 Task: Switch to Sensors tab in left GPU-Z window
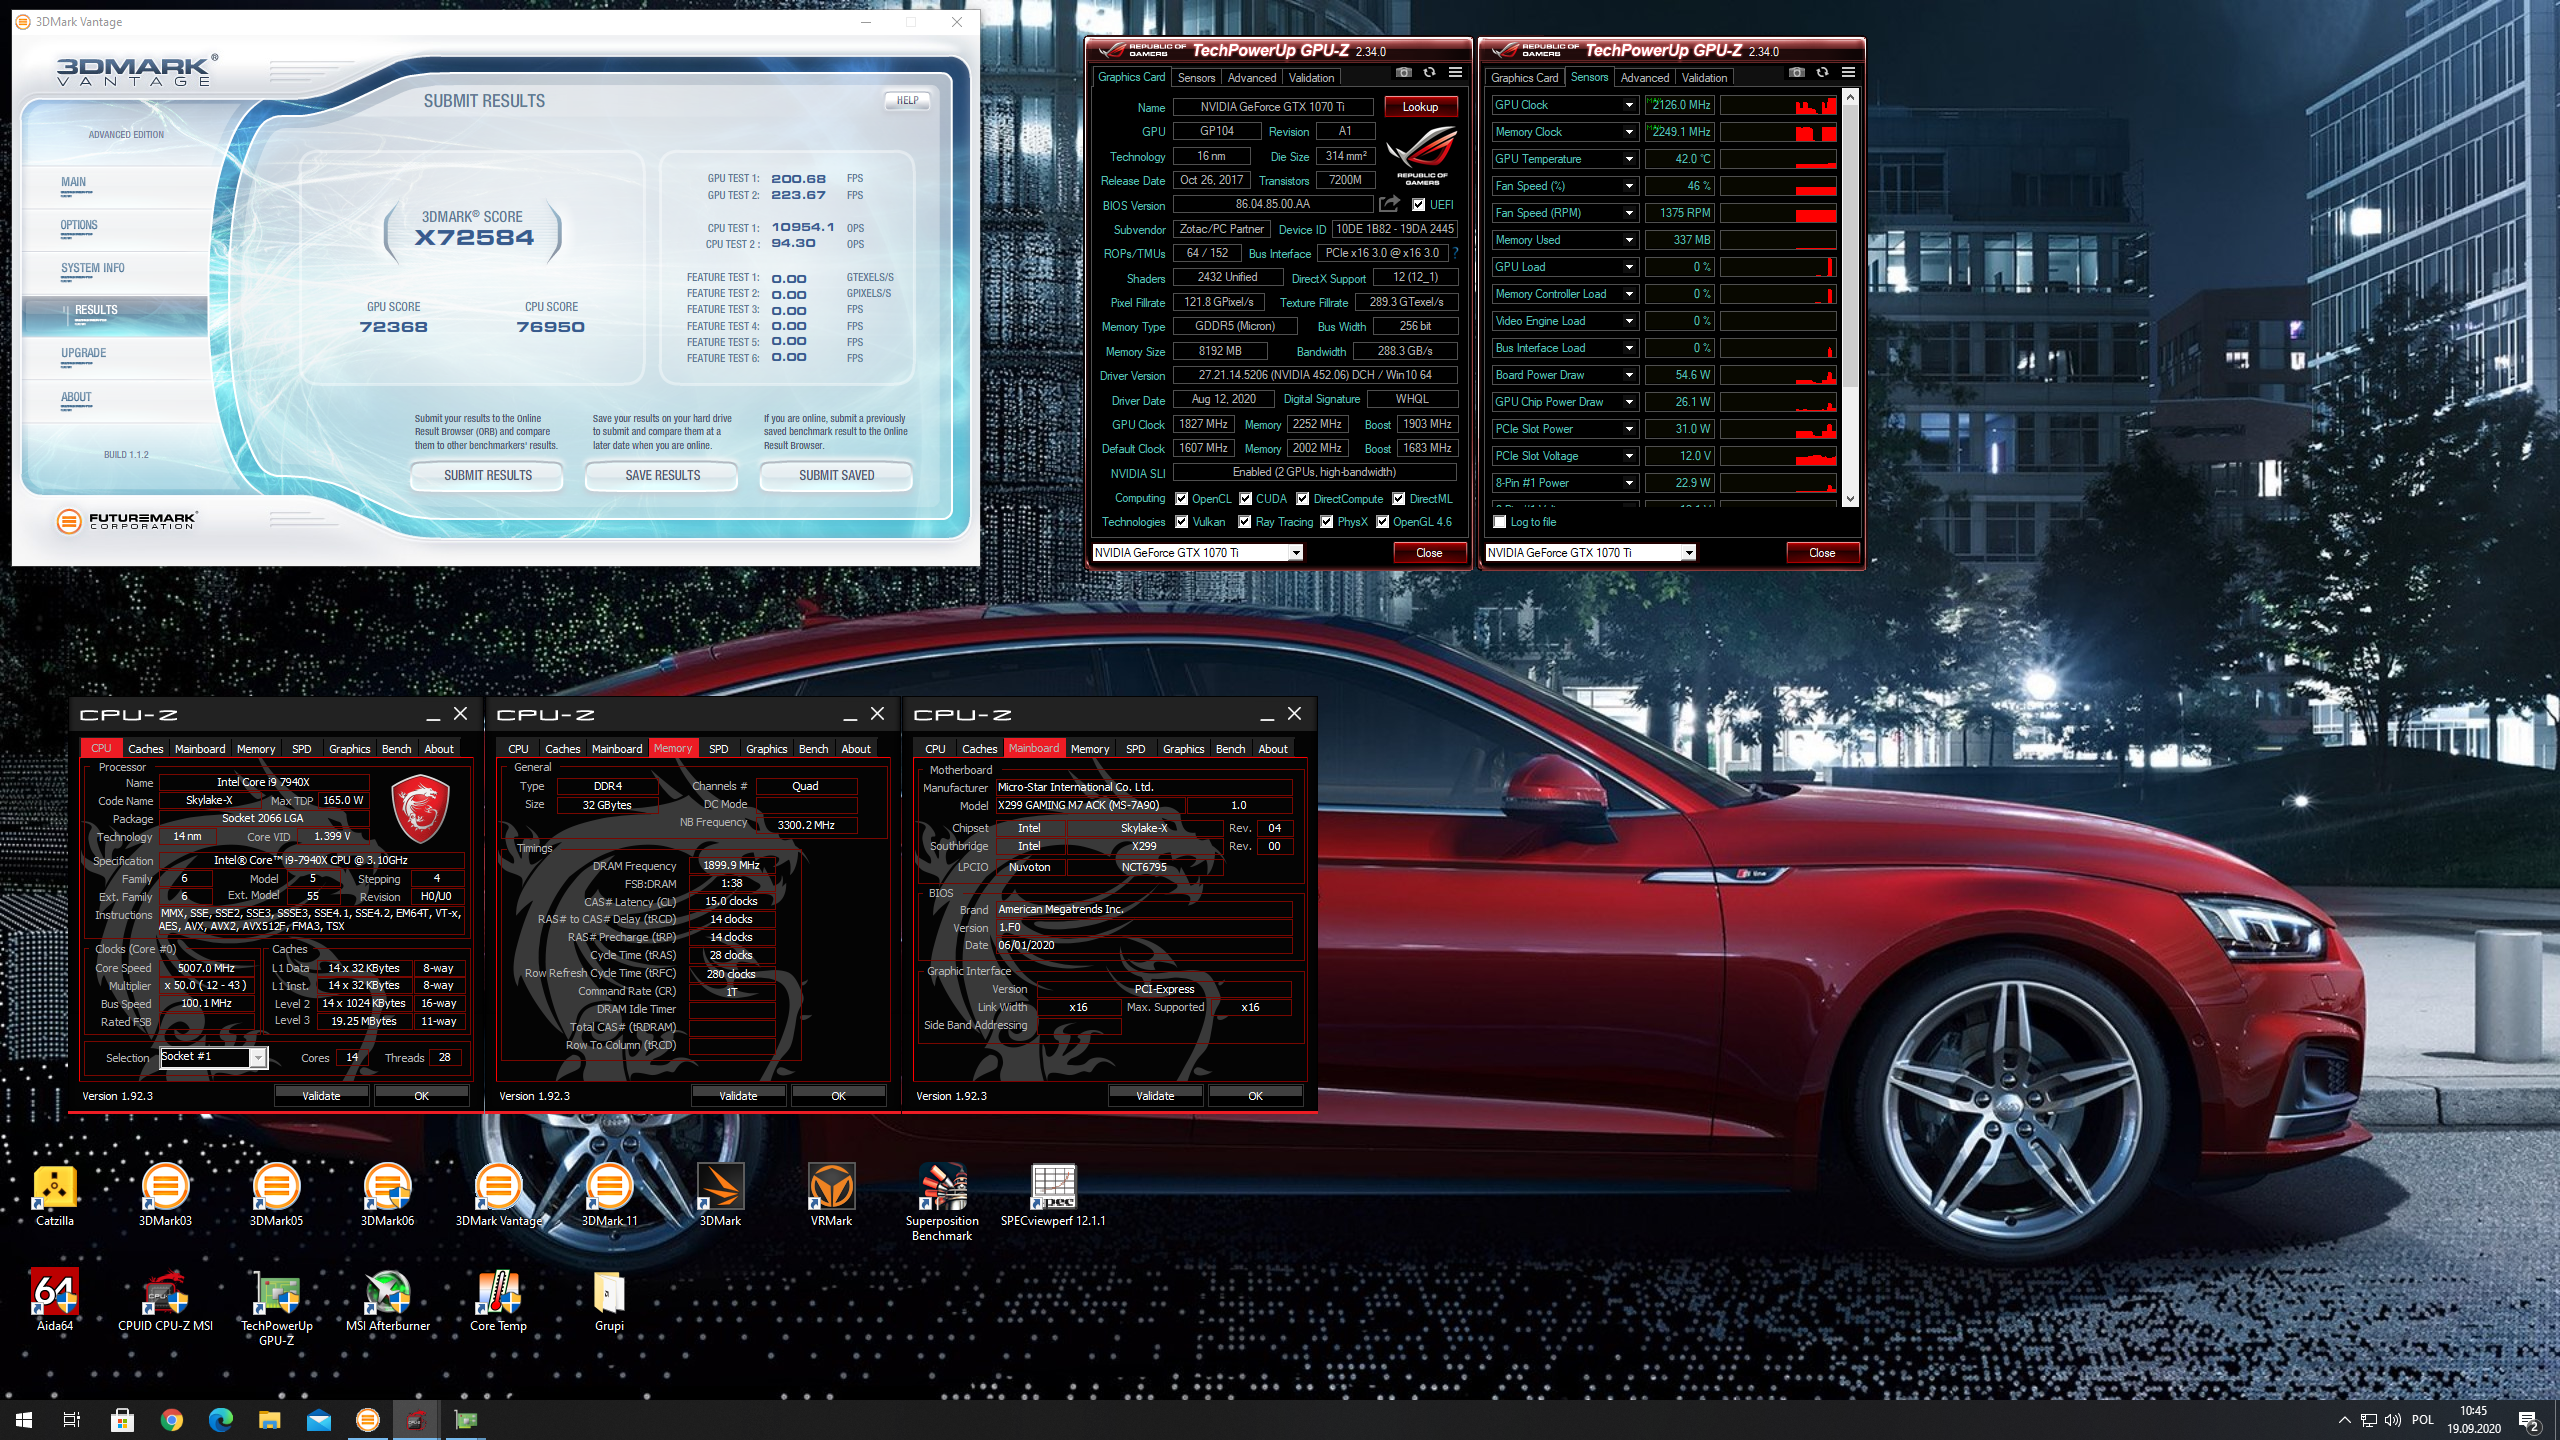[1196, 77]
